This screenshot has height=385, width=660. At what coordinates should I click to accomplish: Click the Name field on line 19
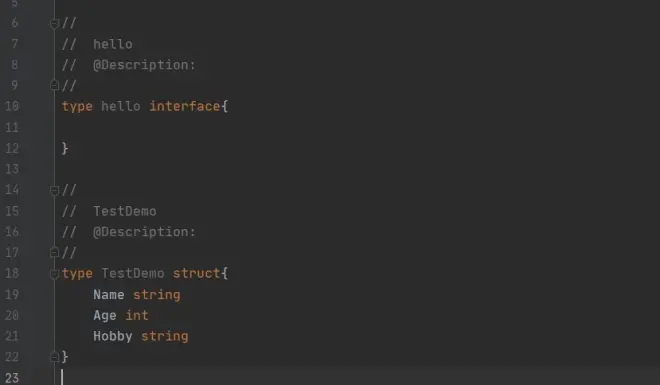point(109,295)
